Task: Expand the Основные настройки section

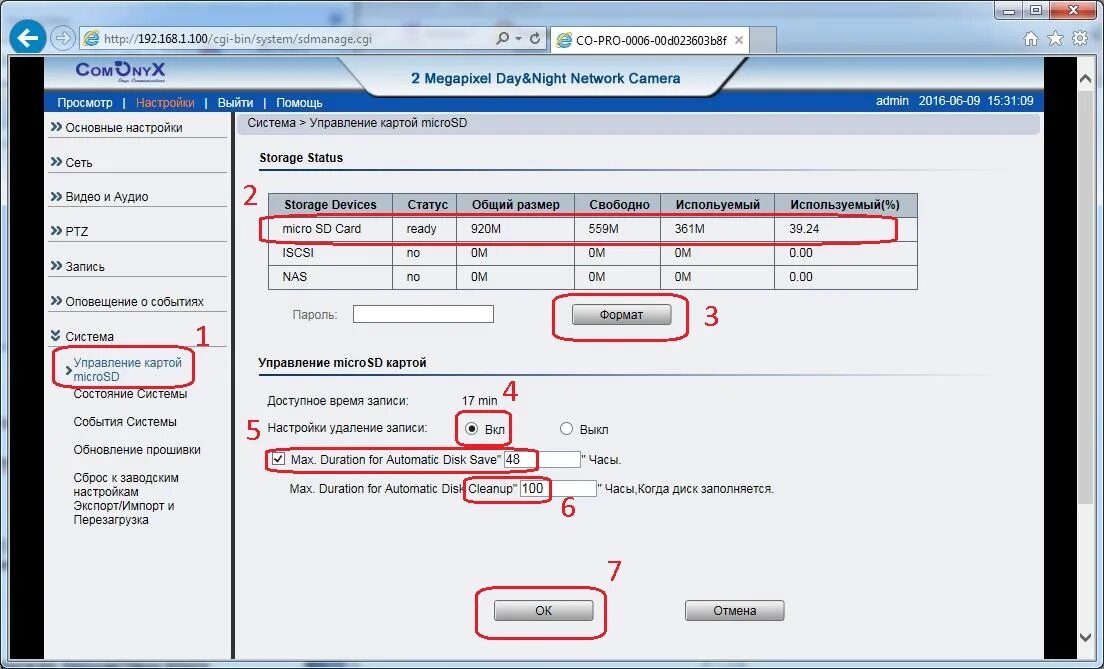Action: pyautogui.click(x=123, y=127)
